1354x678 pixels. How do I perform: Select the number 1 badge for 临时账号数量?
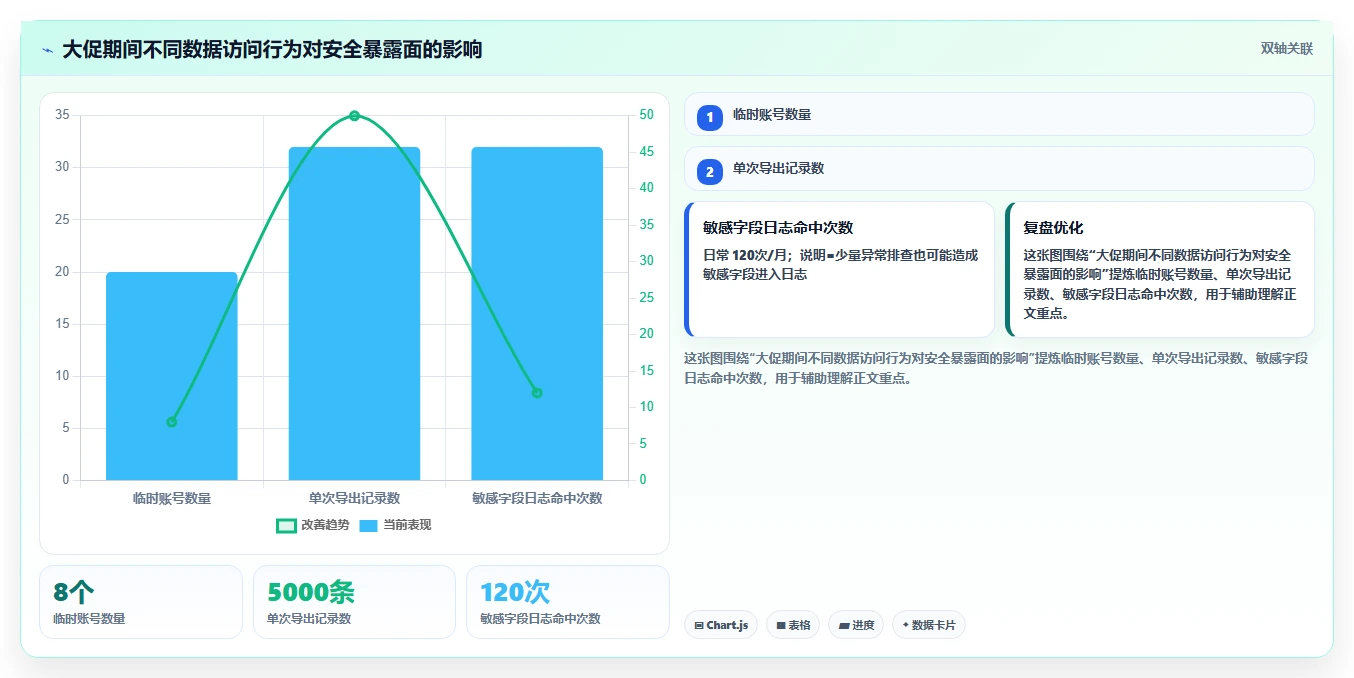click(x=710, y=117)
